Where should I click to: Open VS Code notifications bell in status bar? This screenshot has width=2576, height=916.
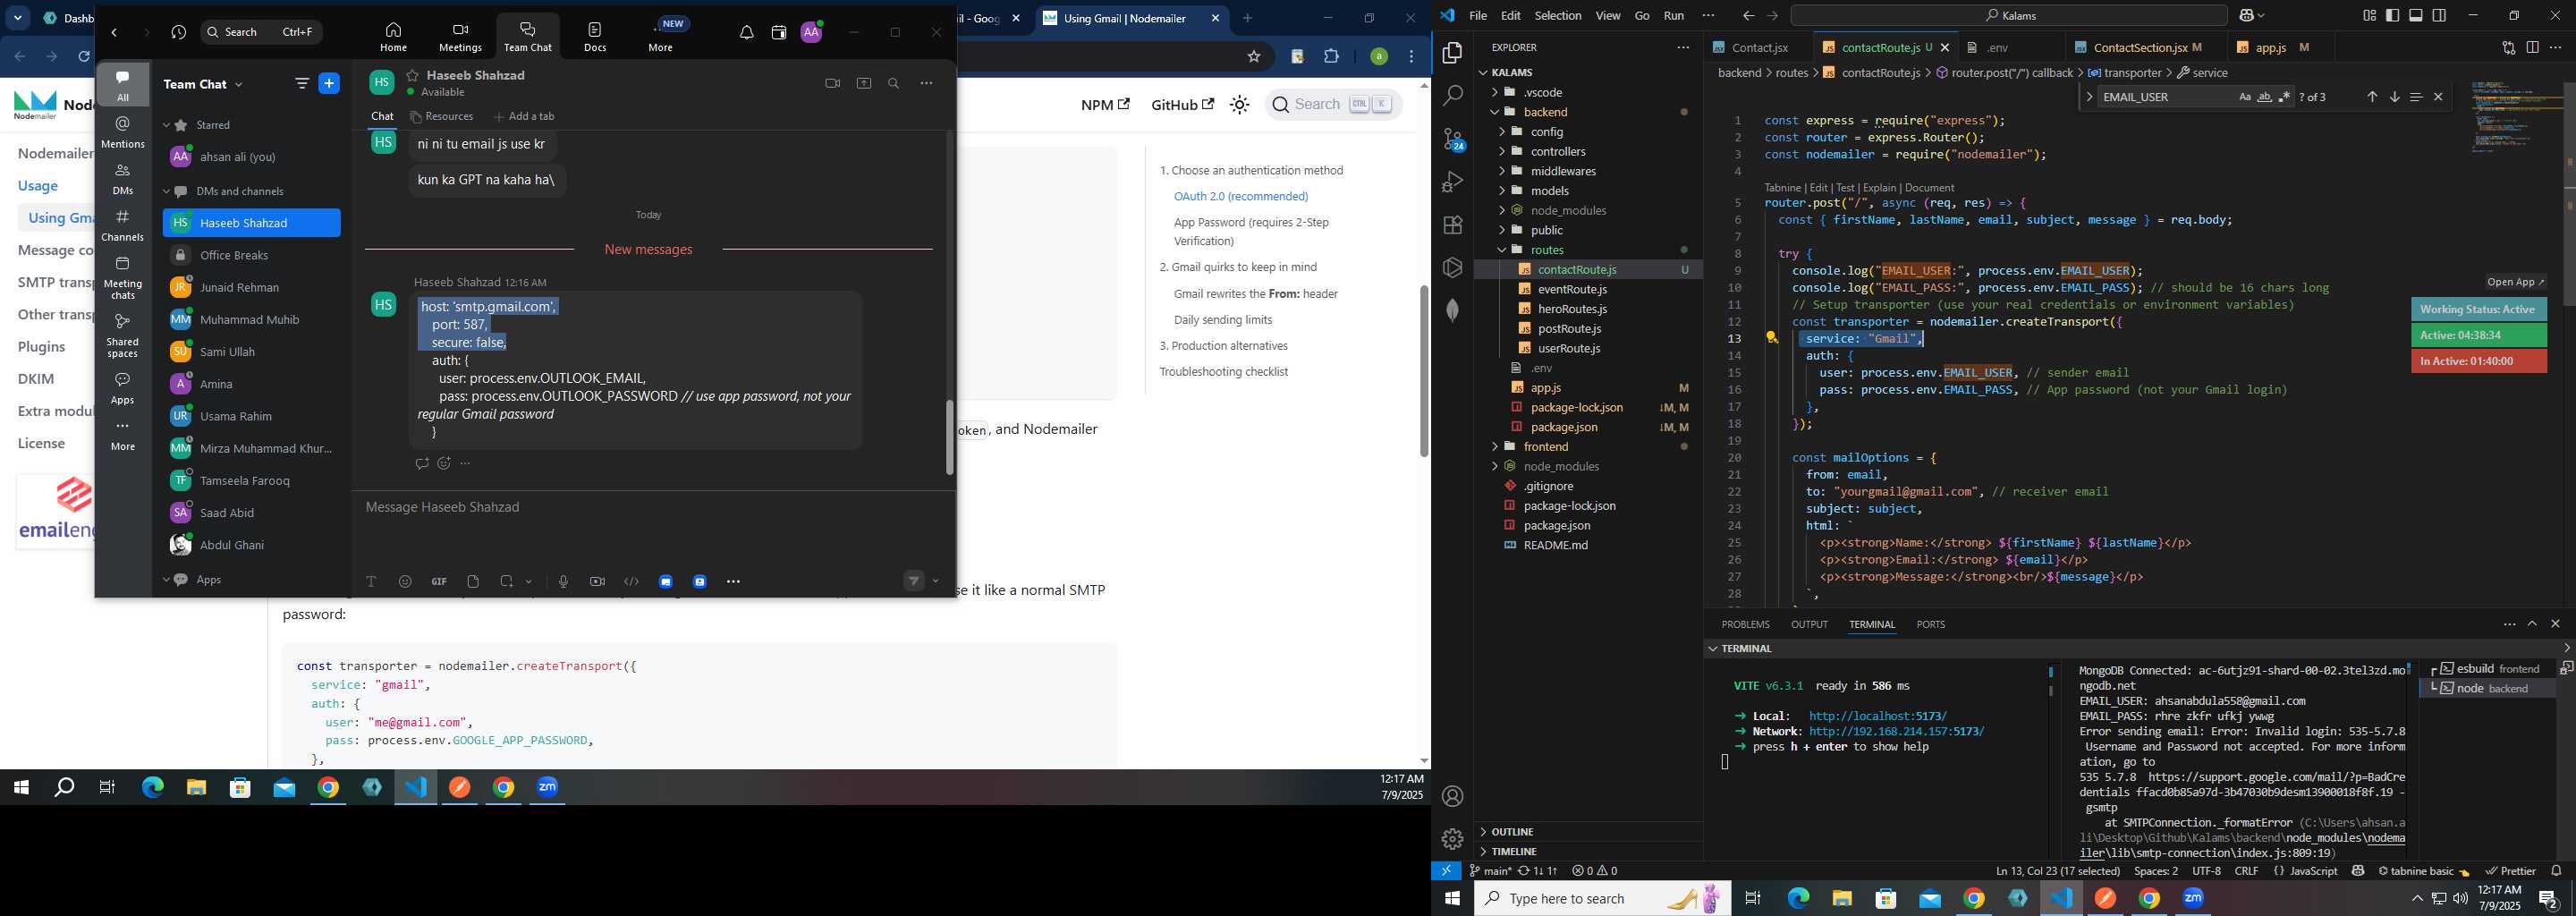[2557, 871]
